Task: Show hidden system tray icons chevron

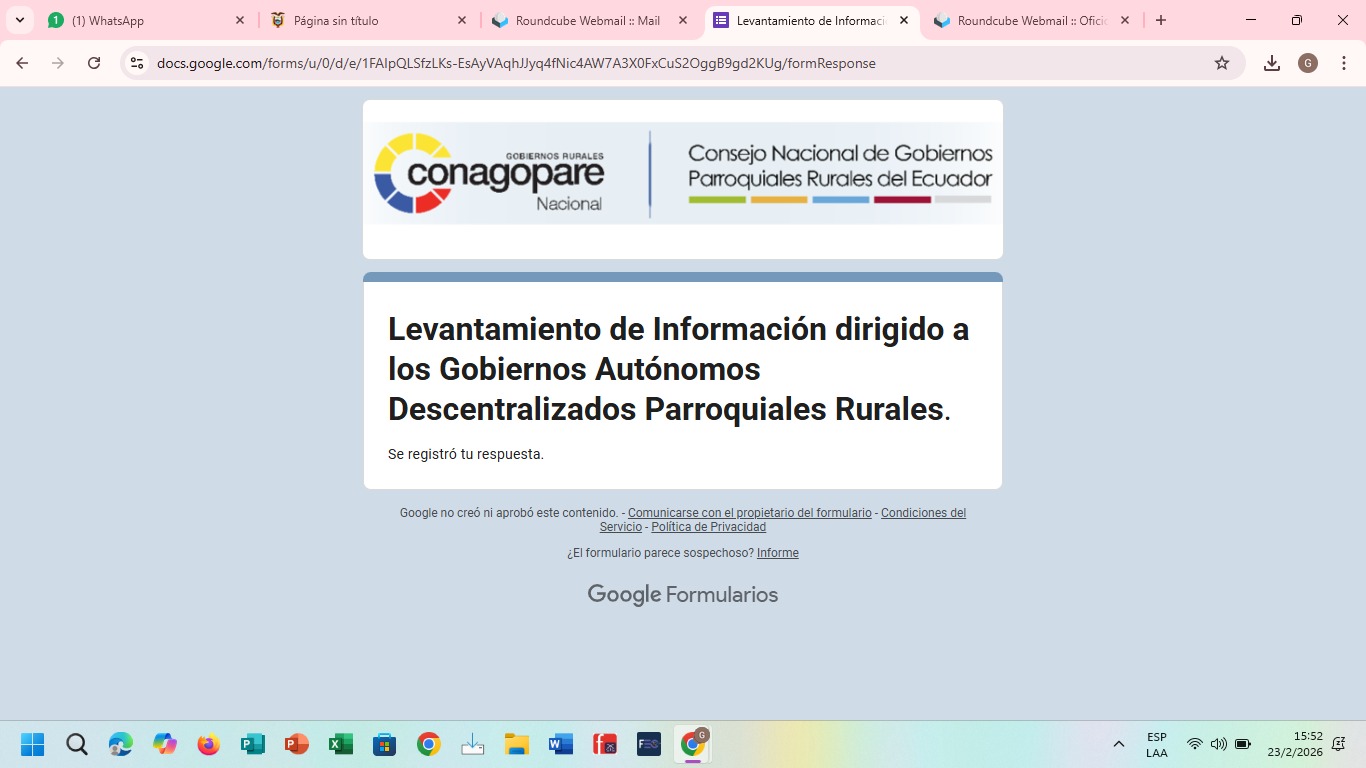Action: (1119, 744)
